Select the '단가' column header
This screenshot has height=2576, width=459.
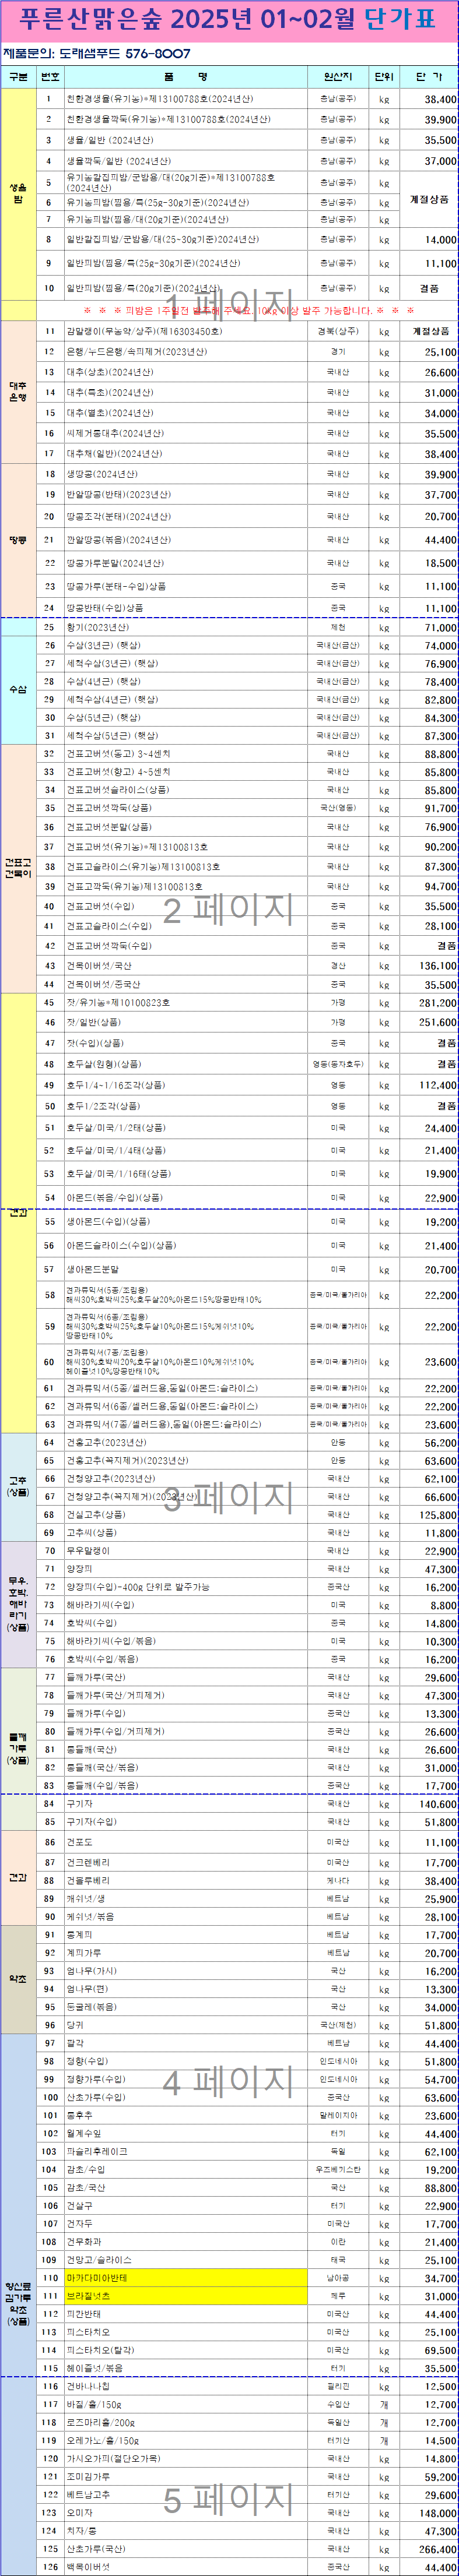pos(428,76)
